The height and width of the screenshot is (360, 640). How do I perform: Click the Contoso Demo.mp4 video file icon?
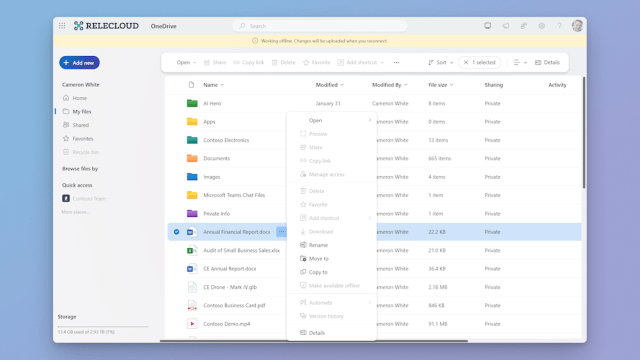click(192, 324)
